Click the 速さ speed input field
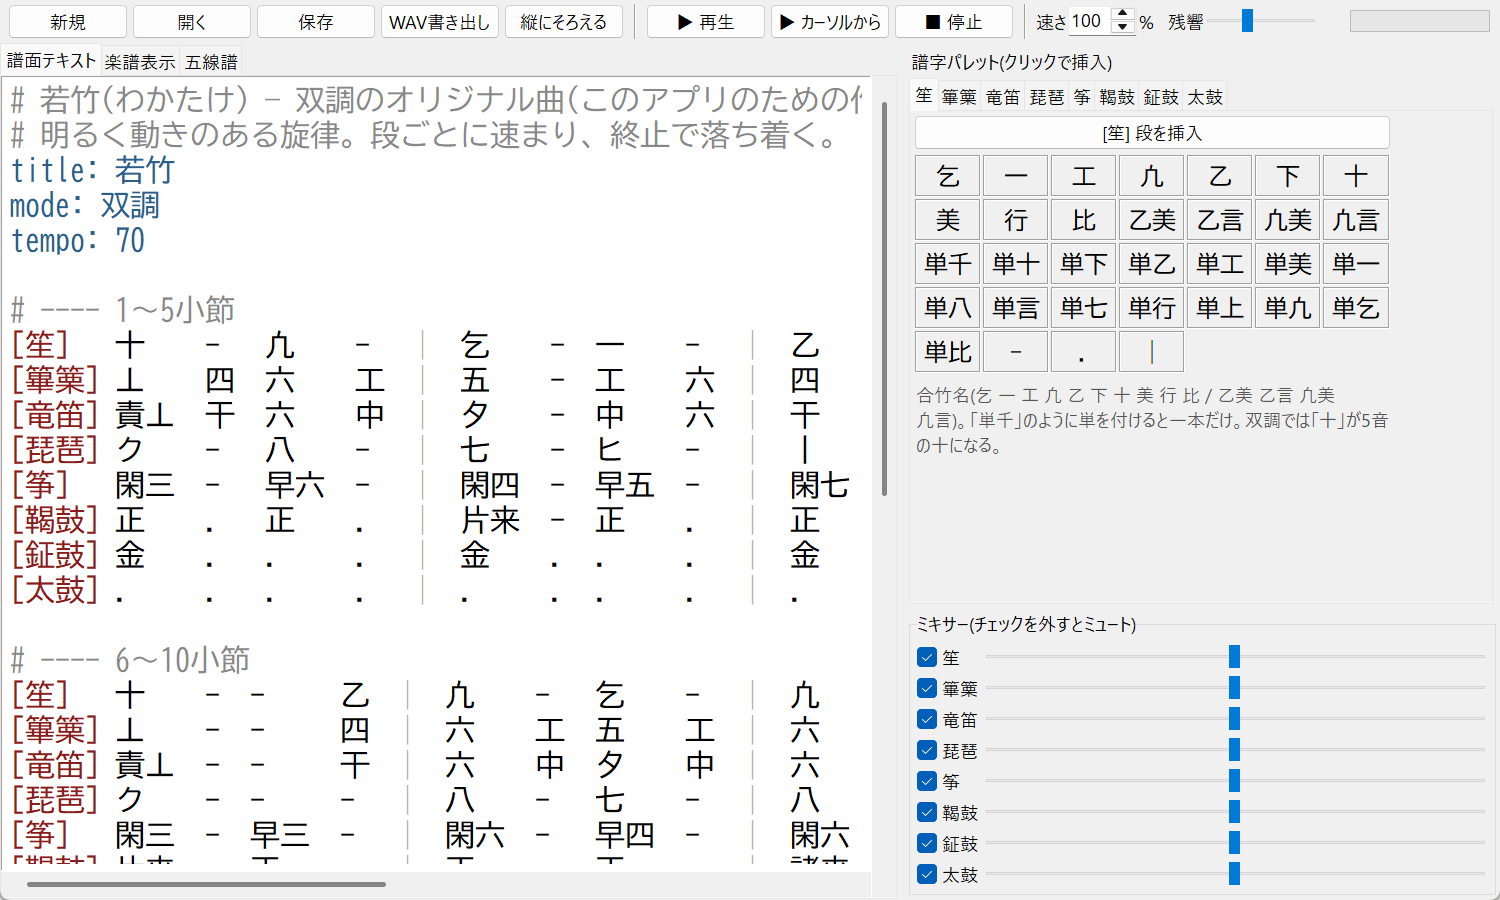Viewport: 1500px width, 900px height. pos(1091,21)
